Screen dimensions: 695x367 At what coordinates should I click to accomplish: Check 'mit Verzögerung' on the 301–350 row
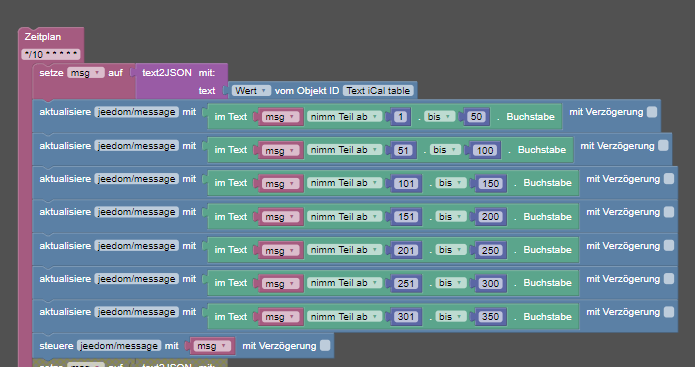pyautogui.click(x=668, y=312)
